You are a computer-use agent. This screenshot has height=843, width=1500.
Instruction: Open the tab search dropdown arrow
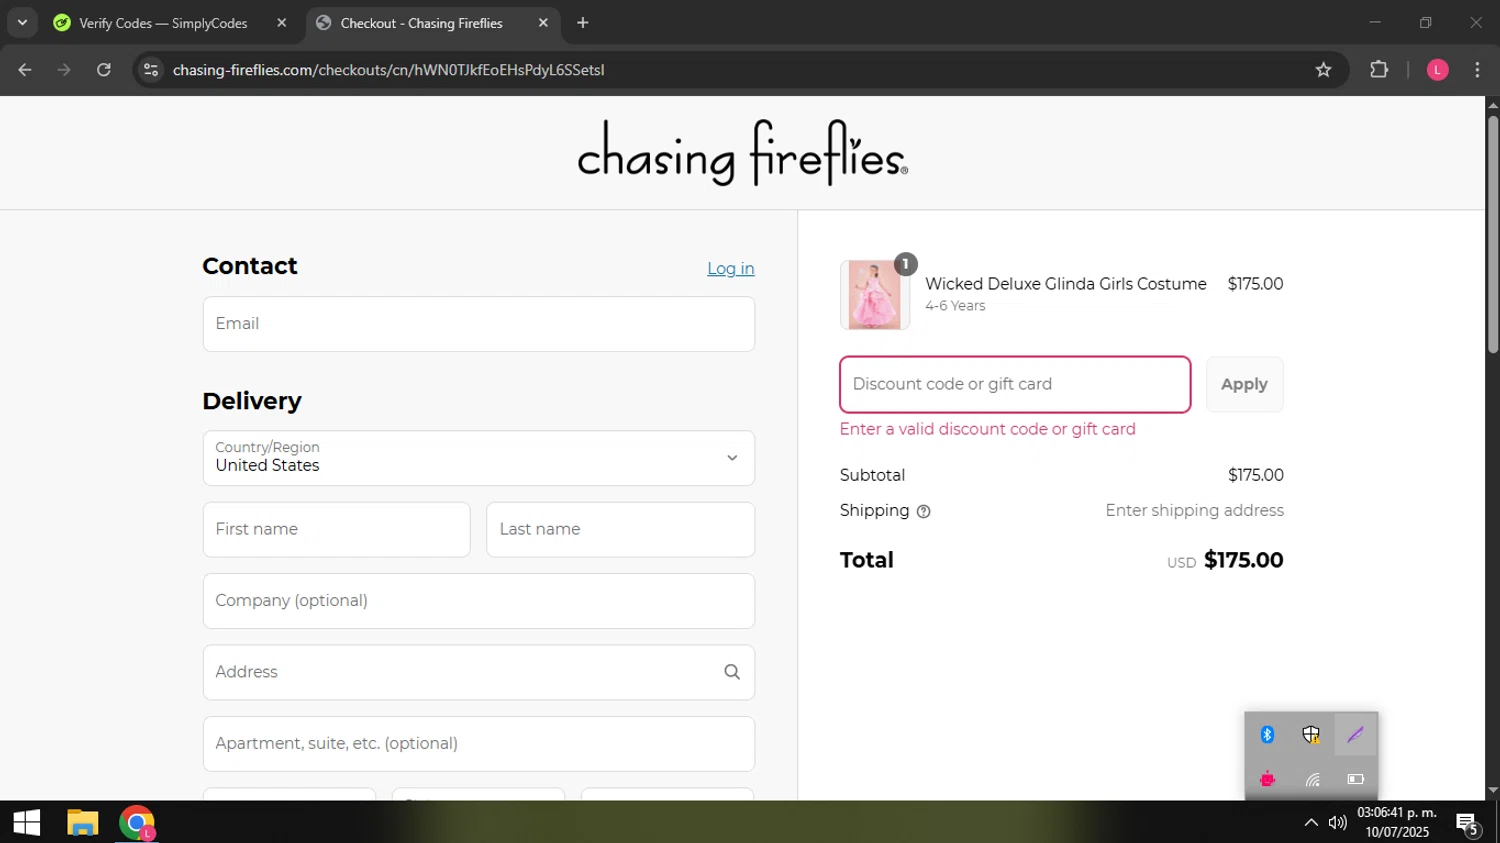point(22,23)
